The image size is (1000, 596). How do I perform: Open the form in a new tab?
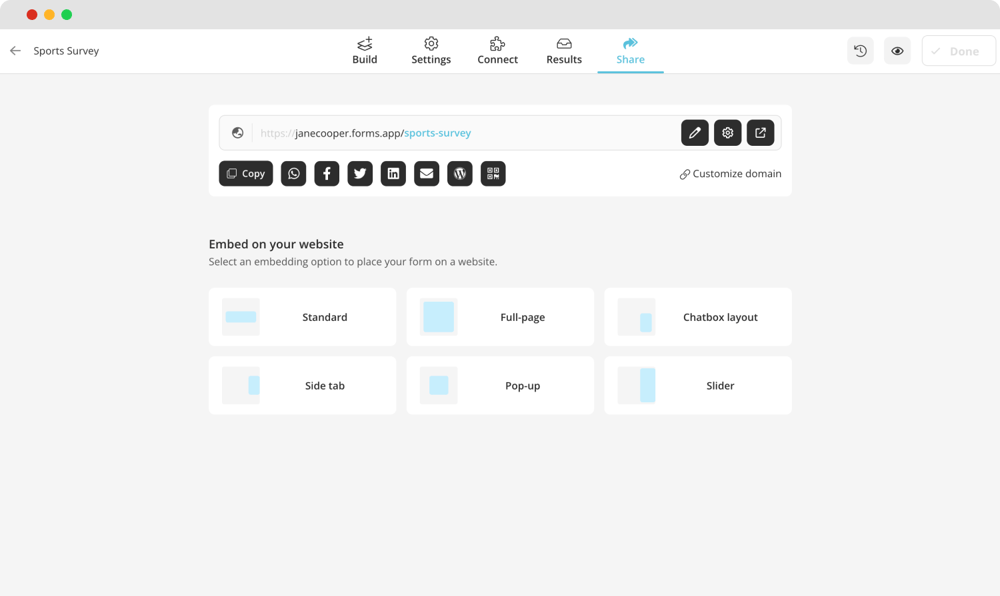pyautogui.click(x=760, y=132)
